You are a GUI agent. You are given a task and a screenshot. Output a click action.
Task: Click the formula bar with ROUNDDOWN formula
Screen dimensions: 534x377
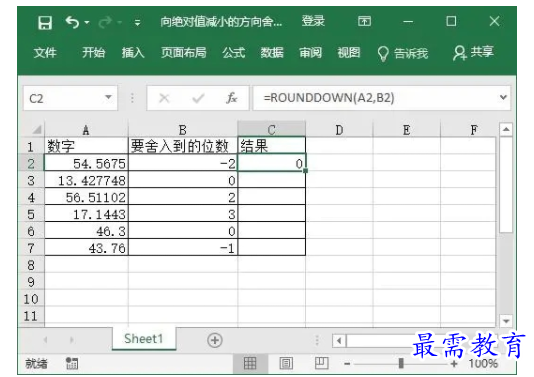tap(375, 98)
